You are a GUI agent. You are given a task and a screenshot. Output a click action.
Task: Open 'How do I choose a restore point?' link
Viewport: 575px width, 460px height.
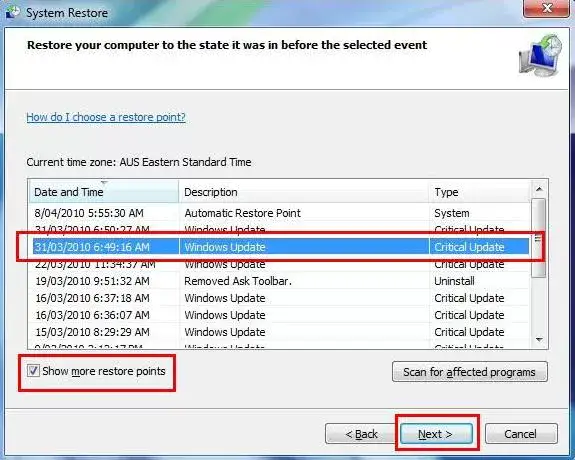106,117
